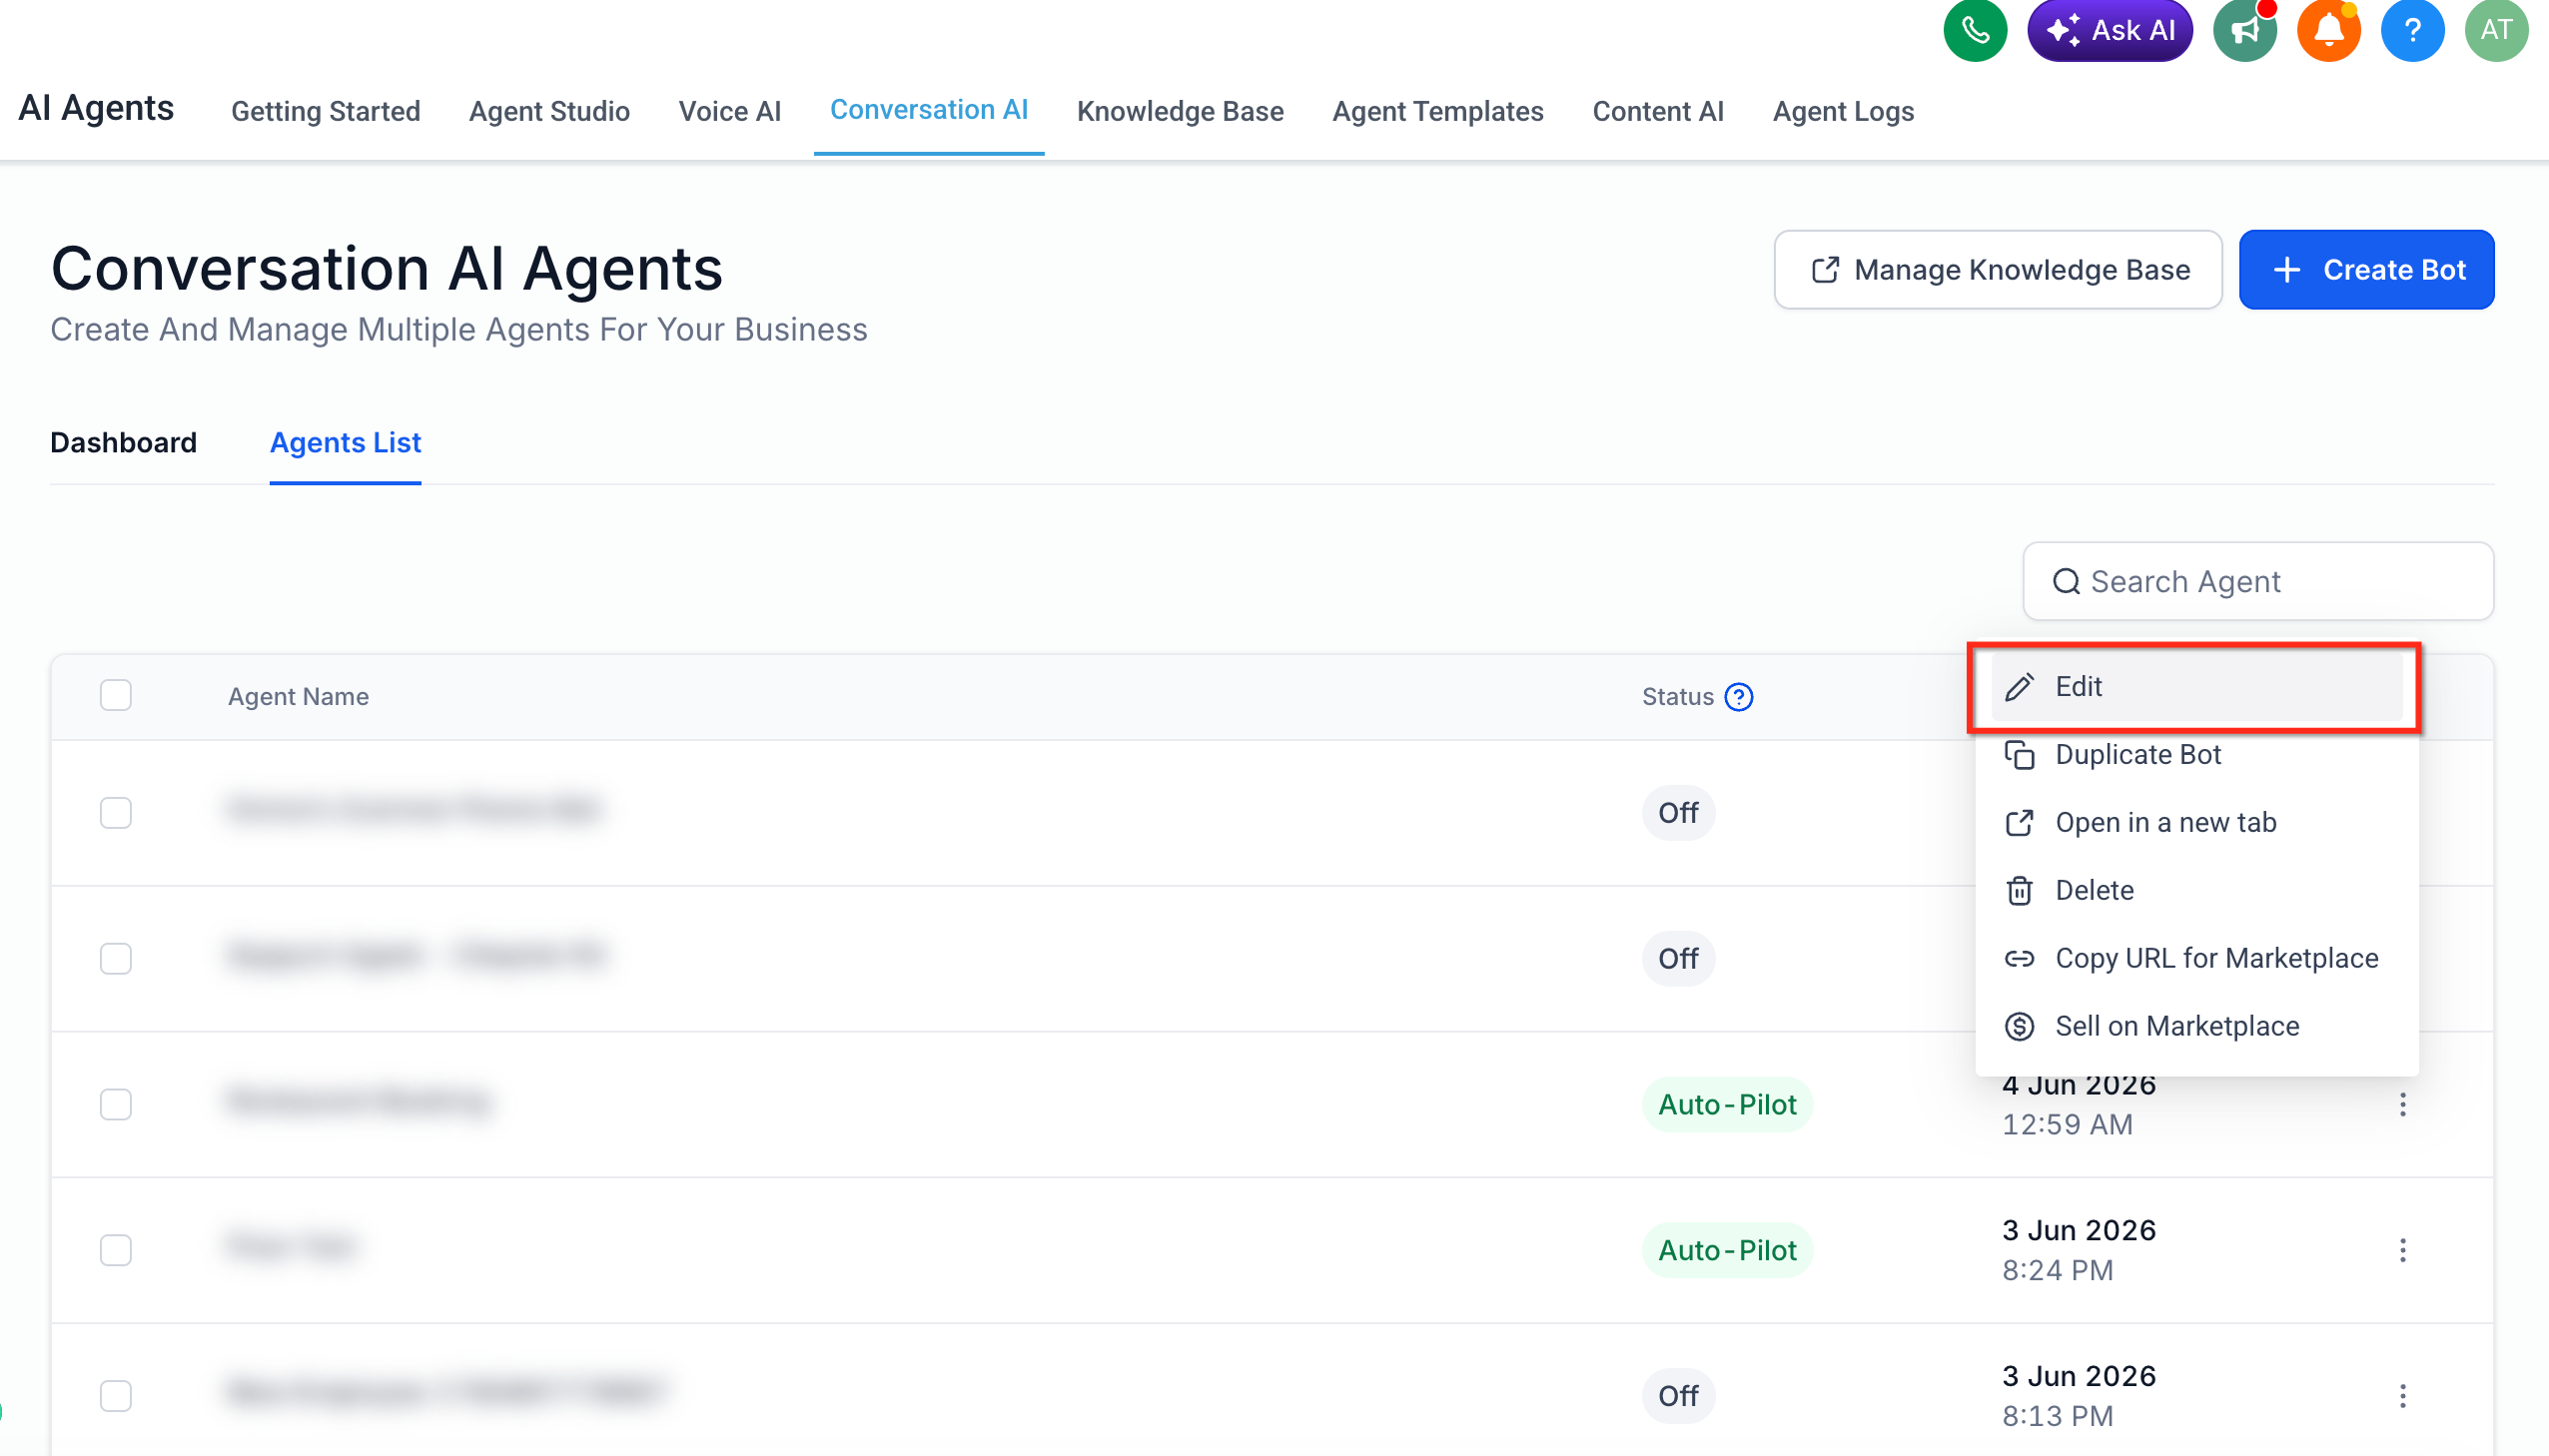Choose Edit from the context menu
Image resolution: width=2549 pixels, height=1456 pixels.
[x=2196, y=687]
